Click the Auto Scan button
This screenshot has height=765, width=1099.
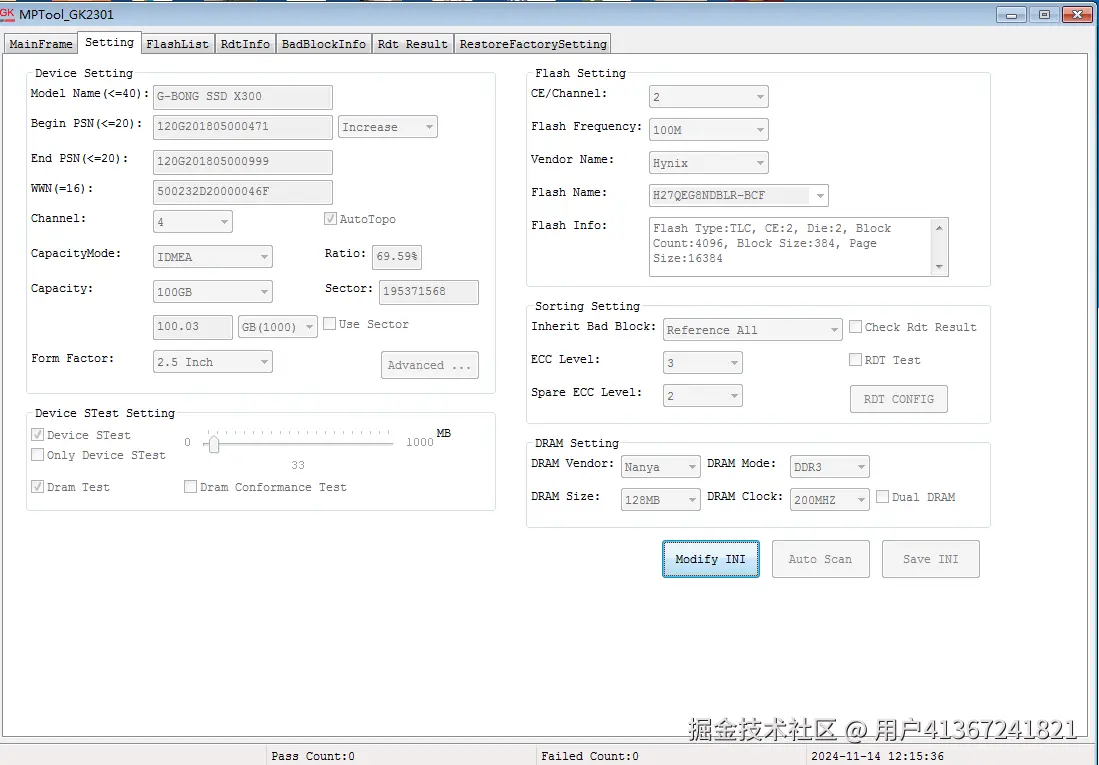[821, 559]
